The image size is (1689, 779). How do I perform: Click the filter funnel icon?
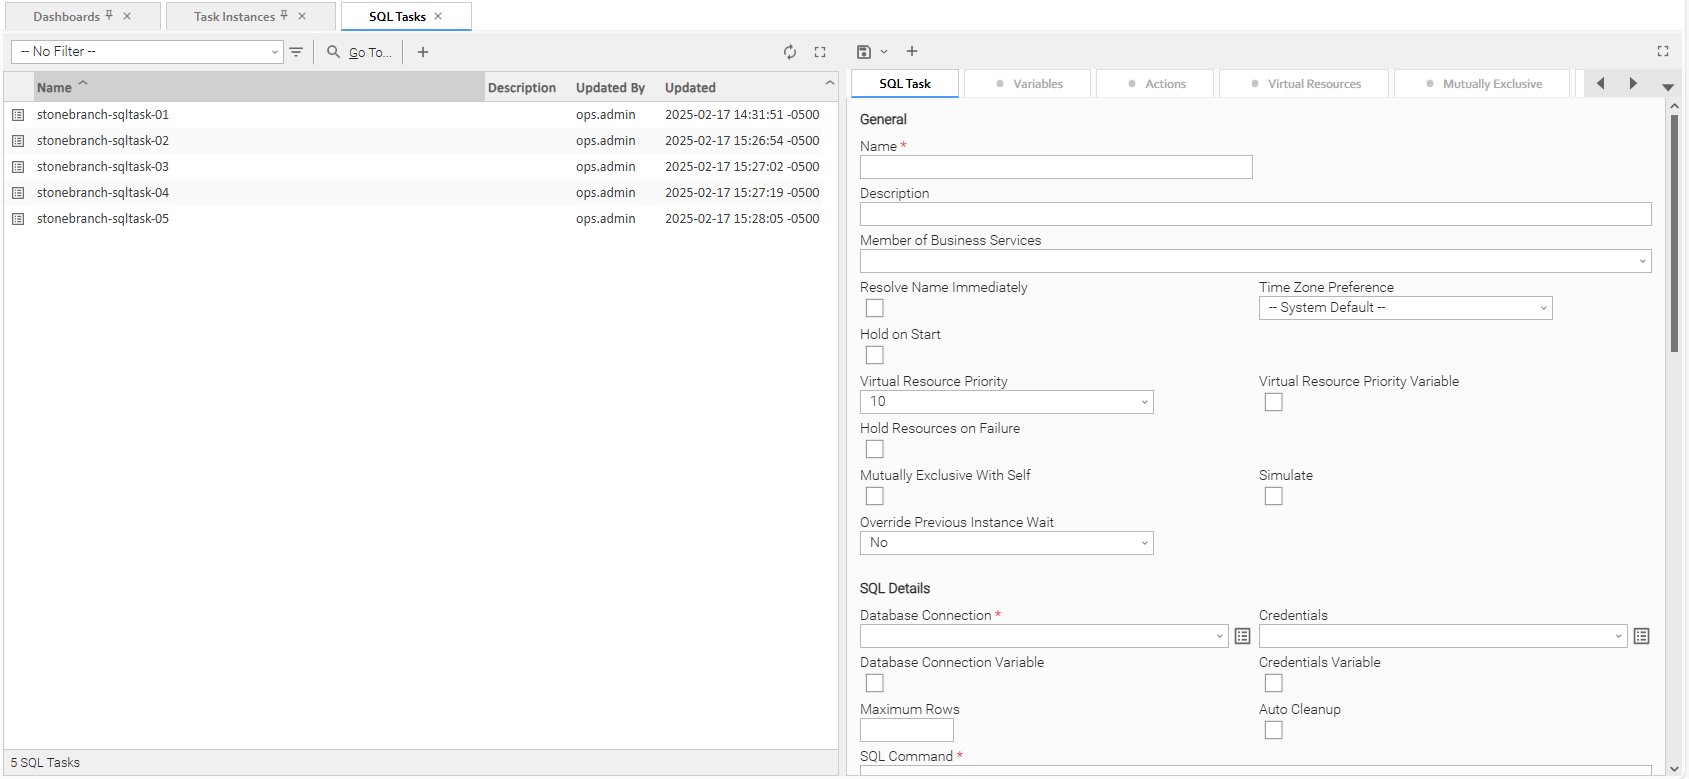coord(296,52)
